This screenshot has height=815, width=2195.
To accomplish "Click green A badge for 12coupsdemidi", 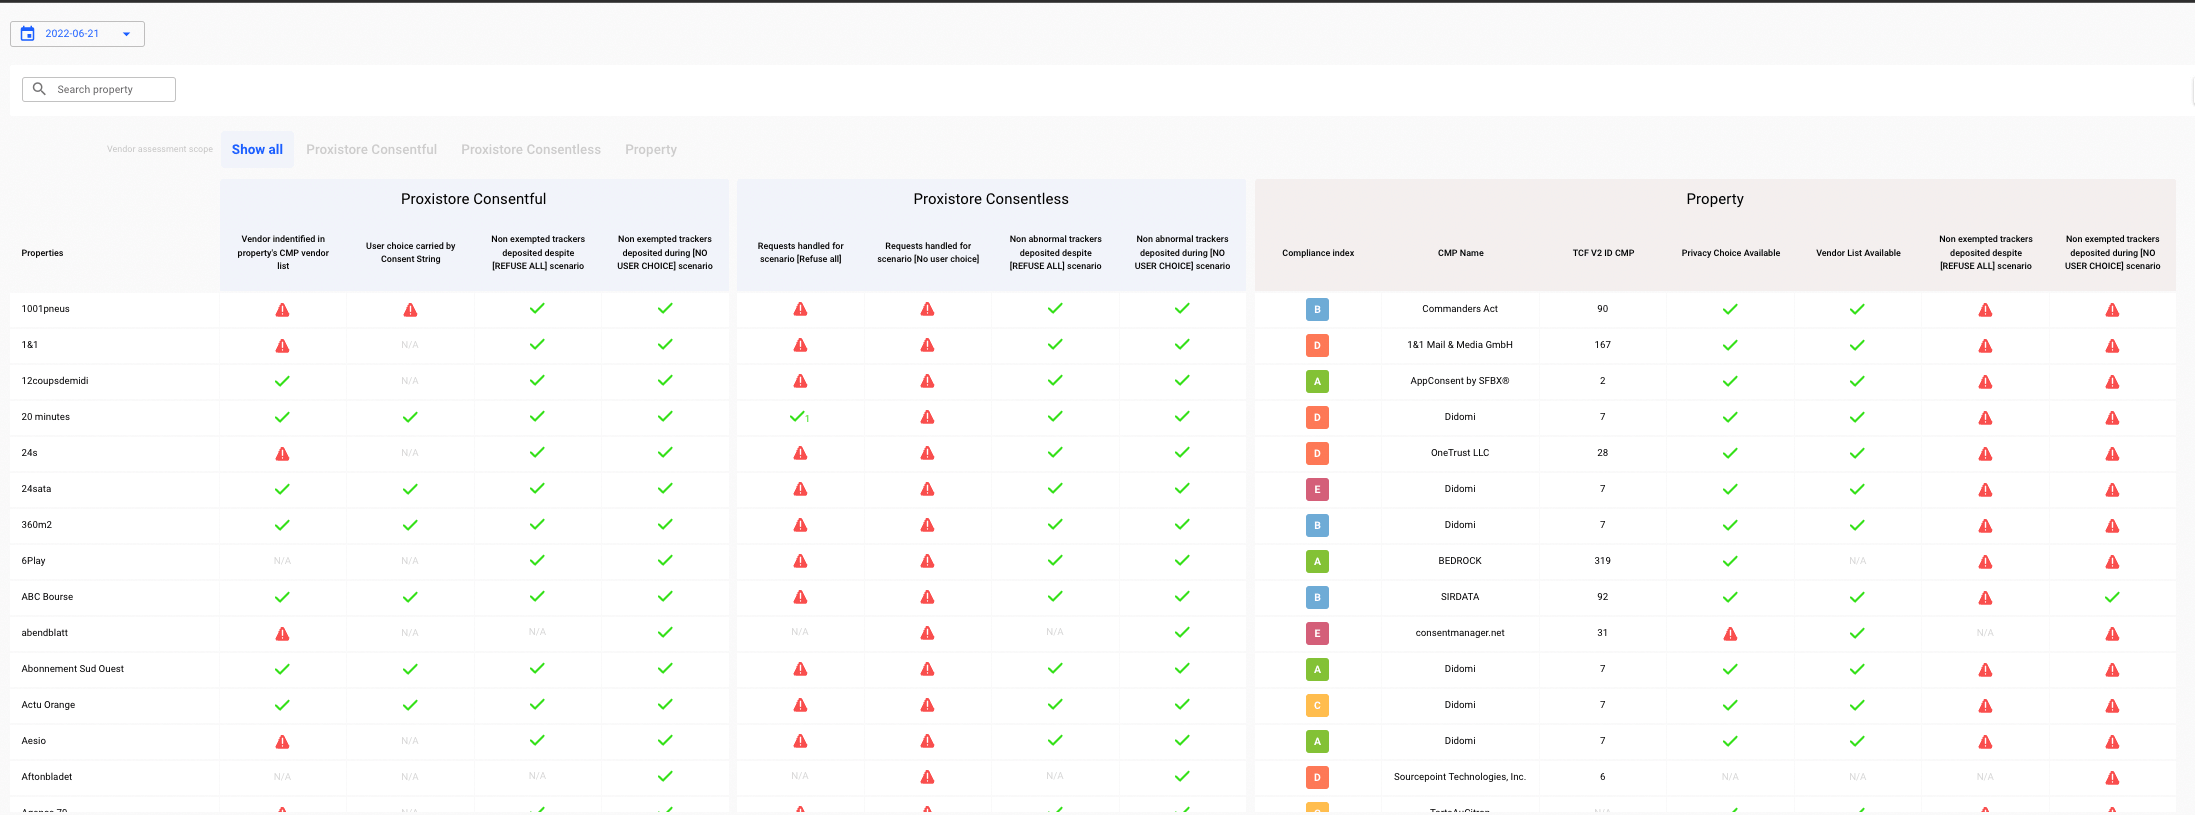I will (1317, 382).
